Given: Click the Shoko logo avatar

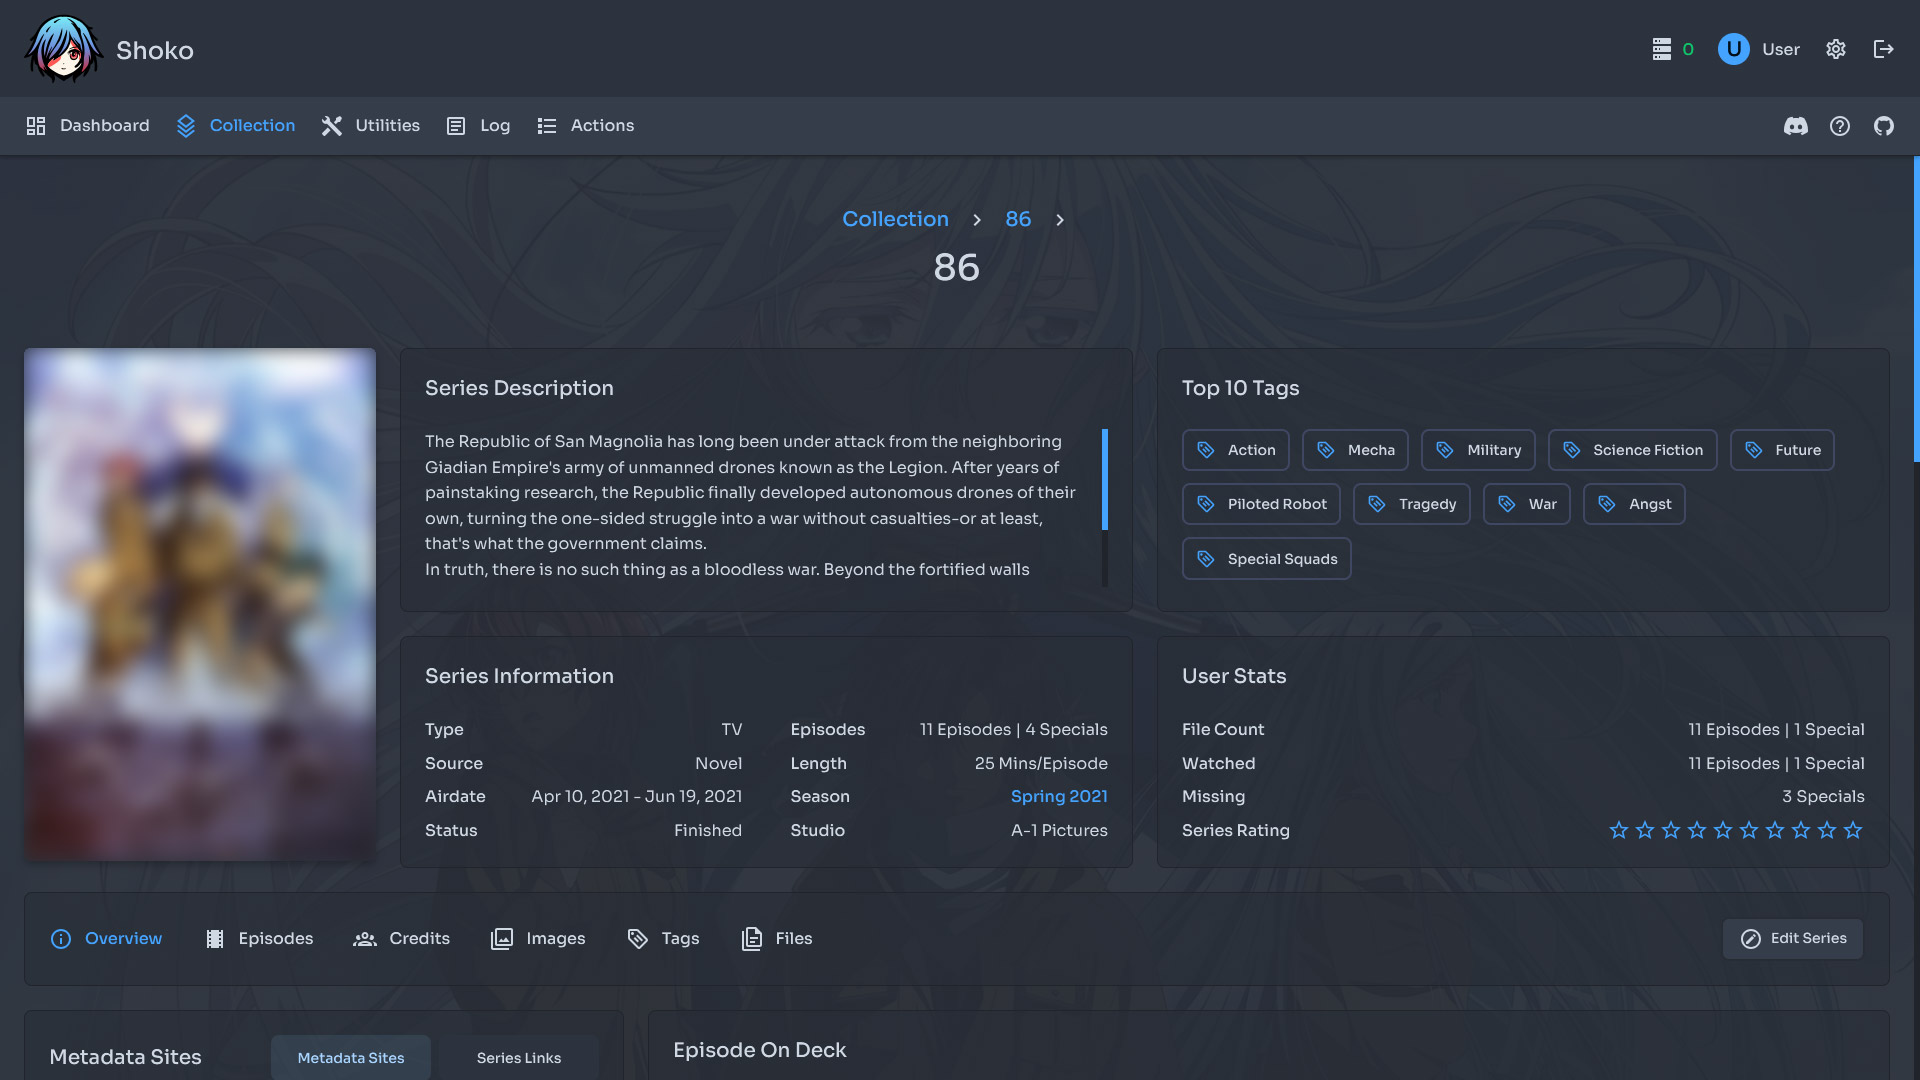Looking at the screenshot, I should click(x=63, y=49).
